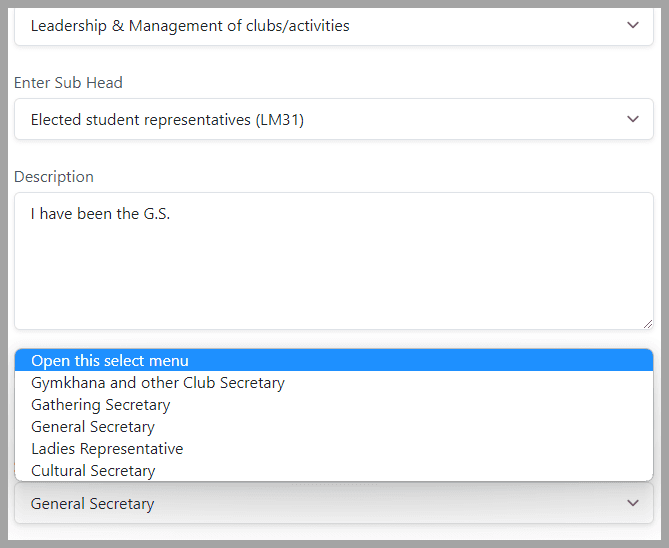669x548 pixels.
Task: Place cursor right after 'G.S.' text
Action: tap(171, 214)
